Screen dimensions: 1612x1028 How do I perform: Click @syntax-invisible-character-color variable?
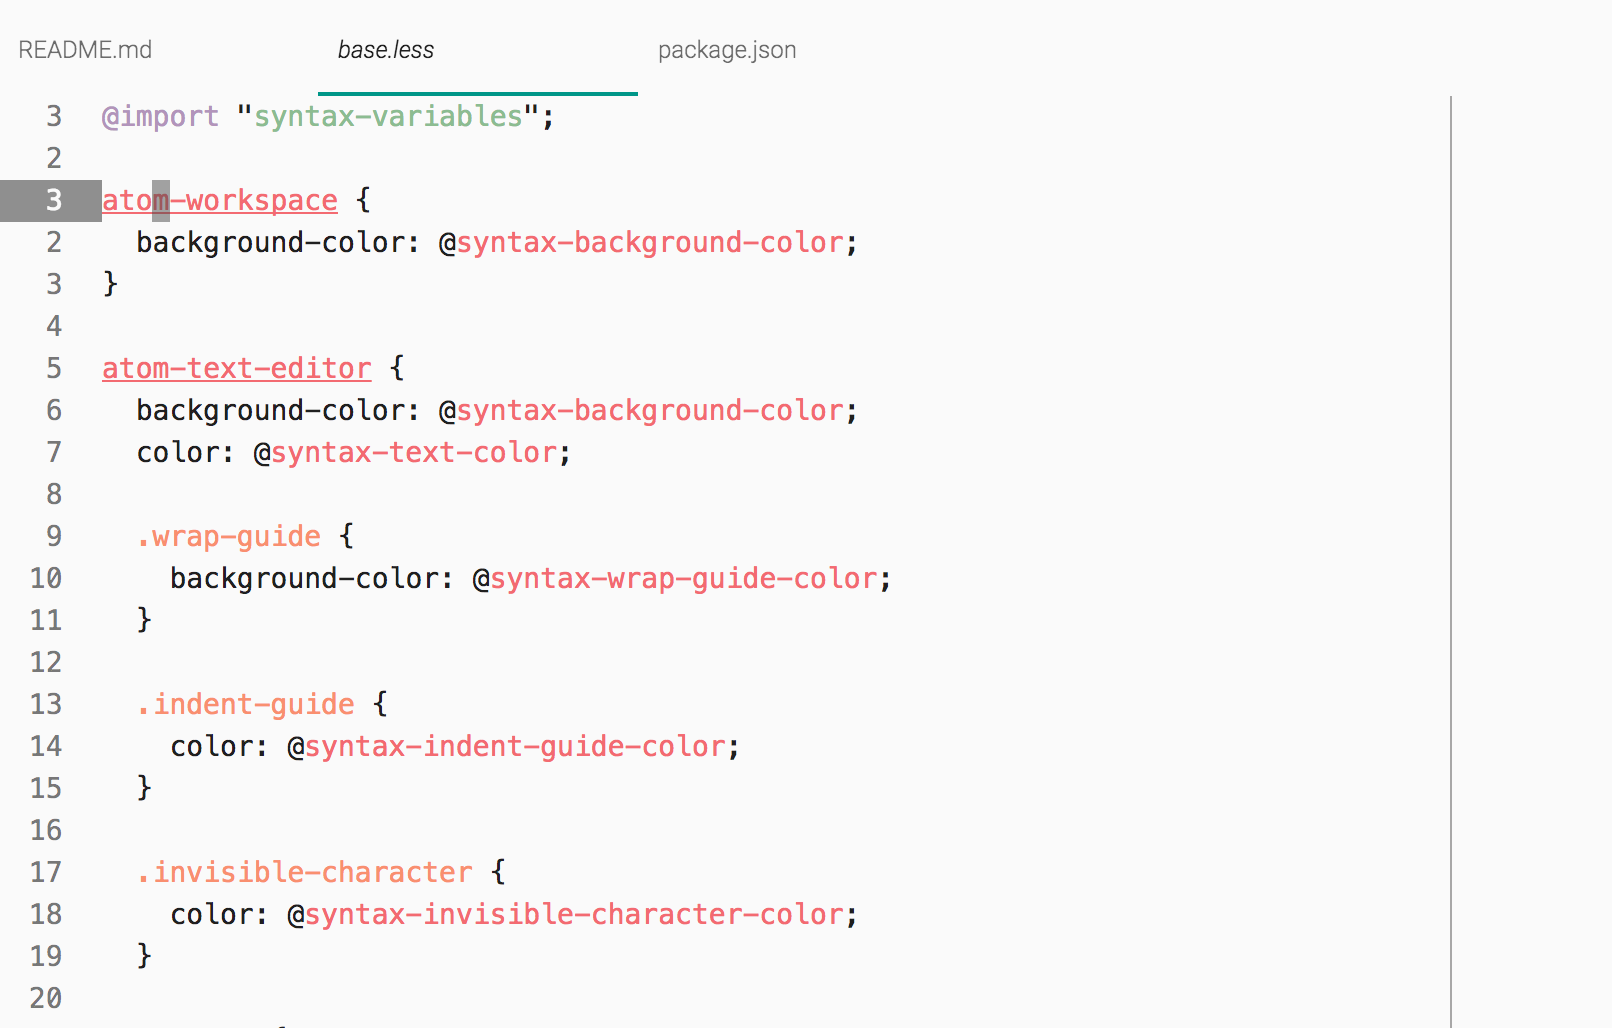tap(566, 914)
